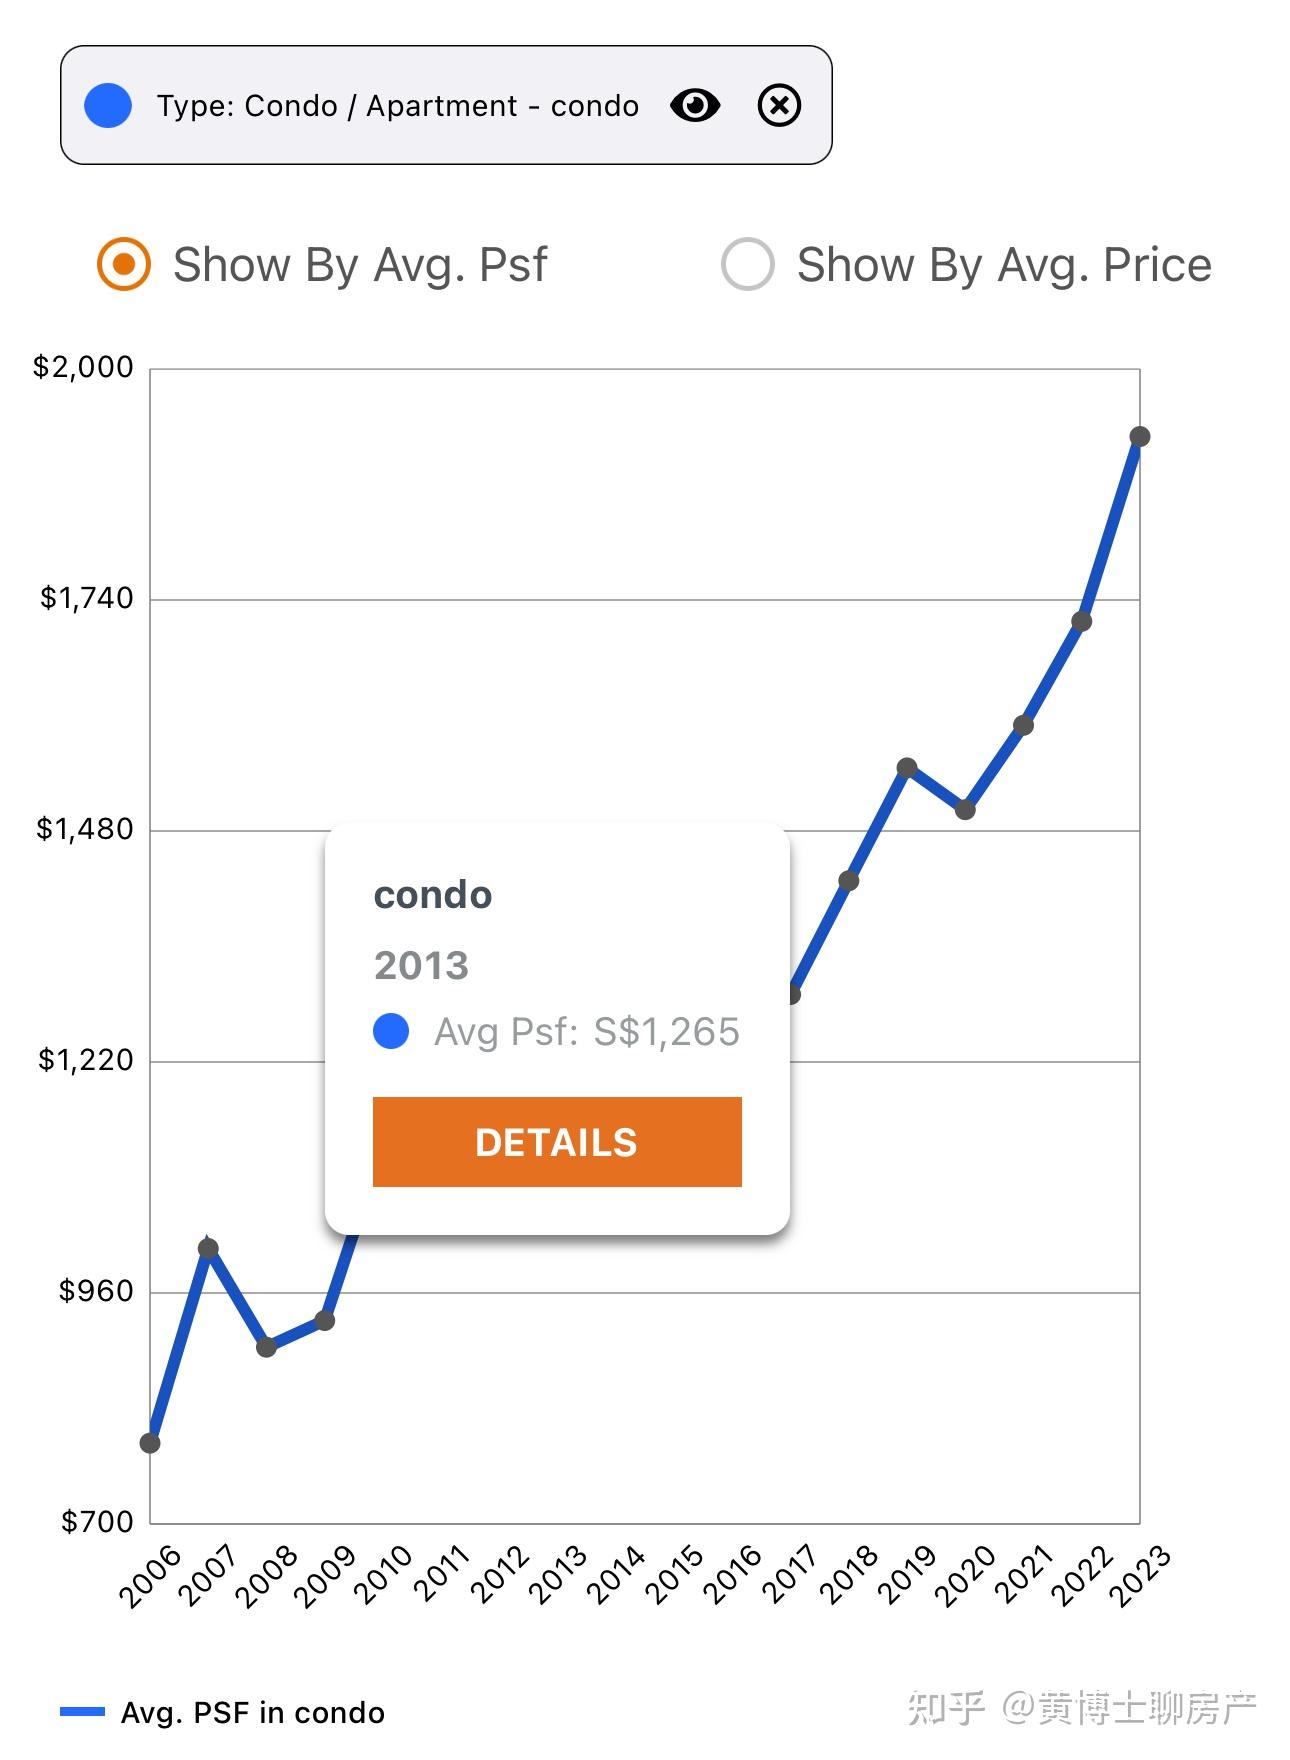The height and width of the screenshot is (1760, 1290).
Task: Select the 2020 data point marker
Action: [965, 809]
